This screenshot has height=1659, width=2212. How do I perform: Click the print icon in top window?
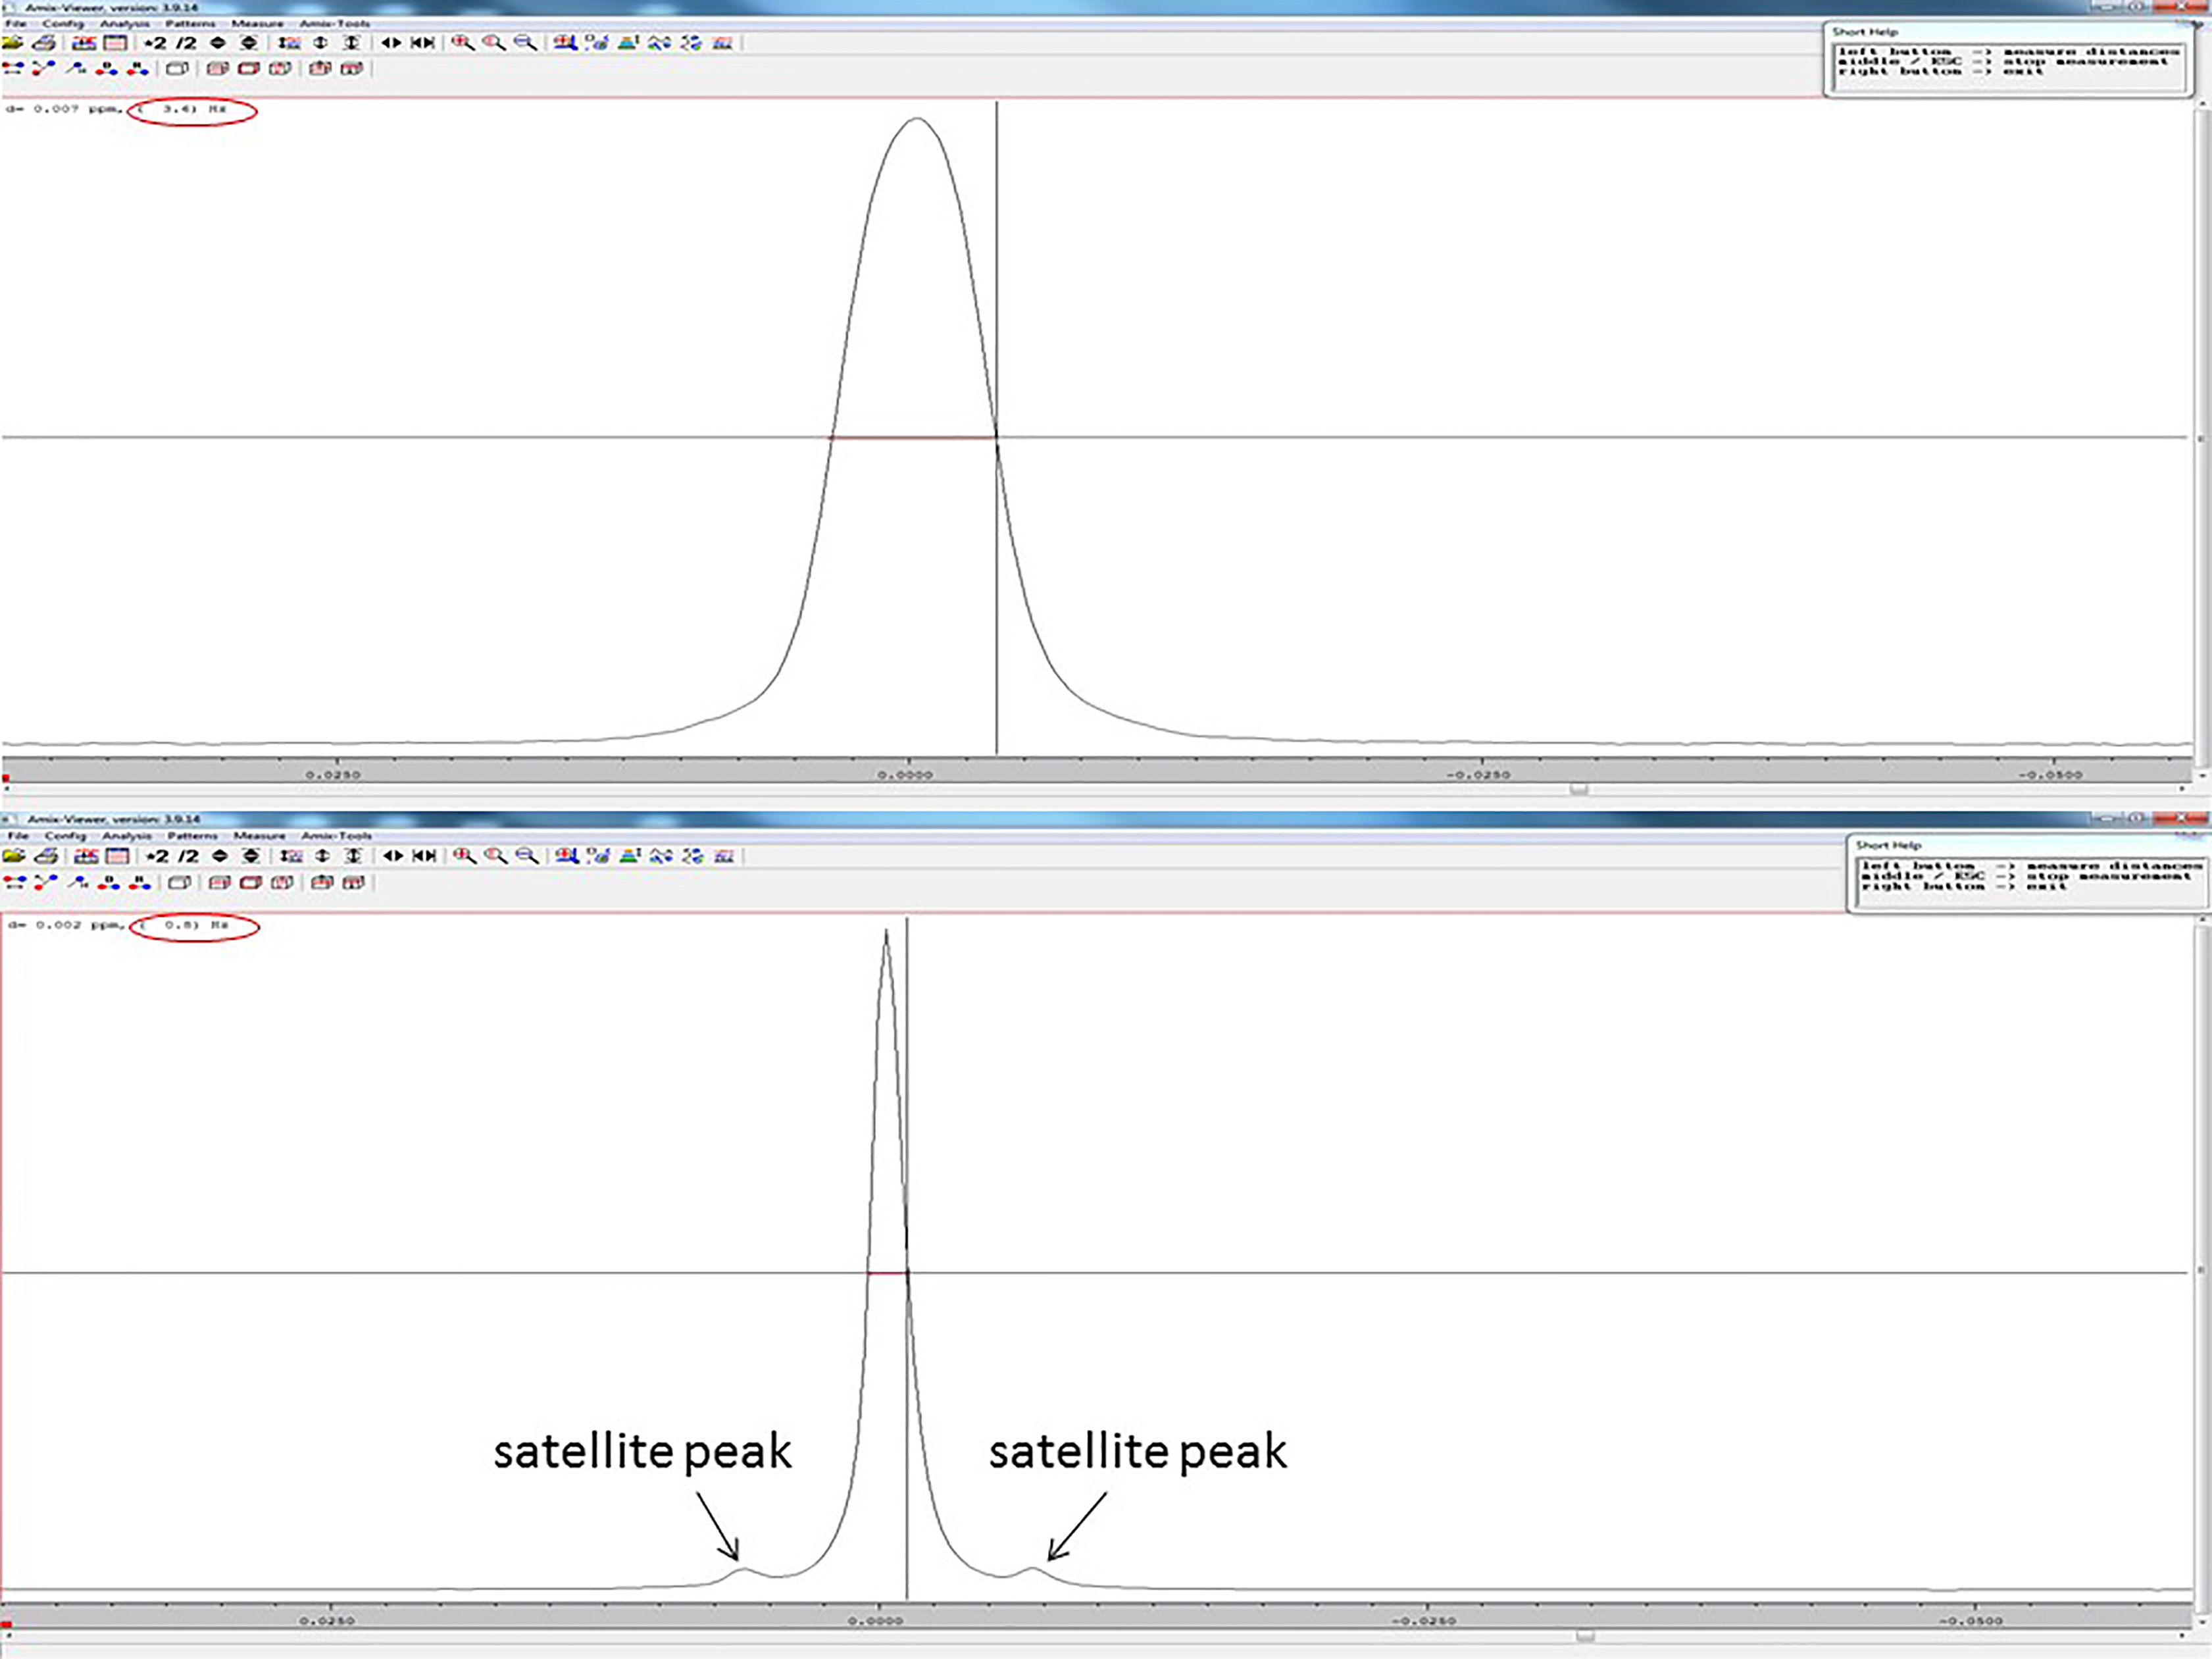[x=43, y=43]
